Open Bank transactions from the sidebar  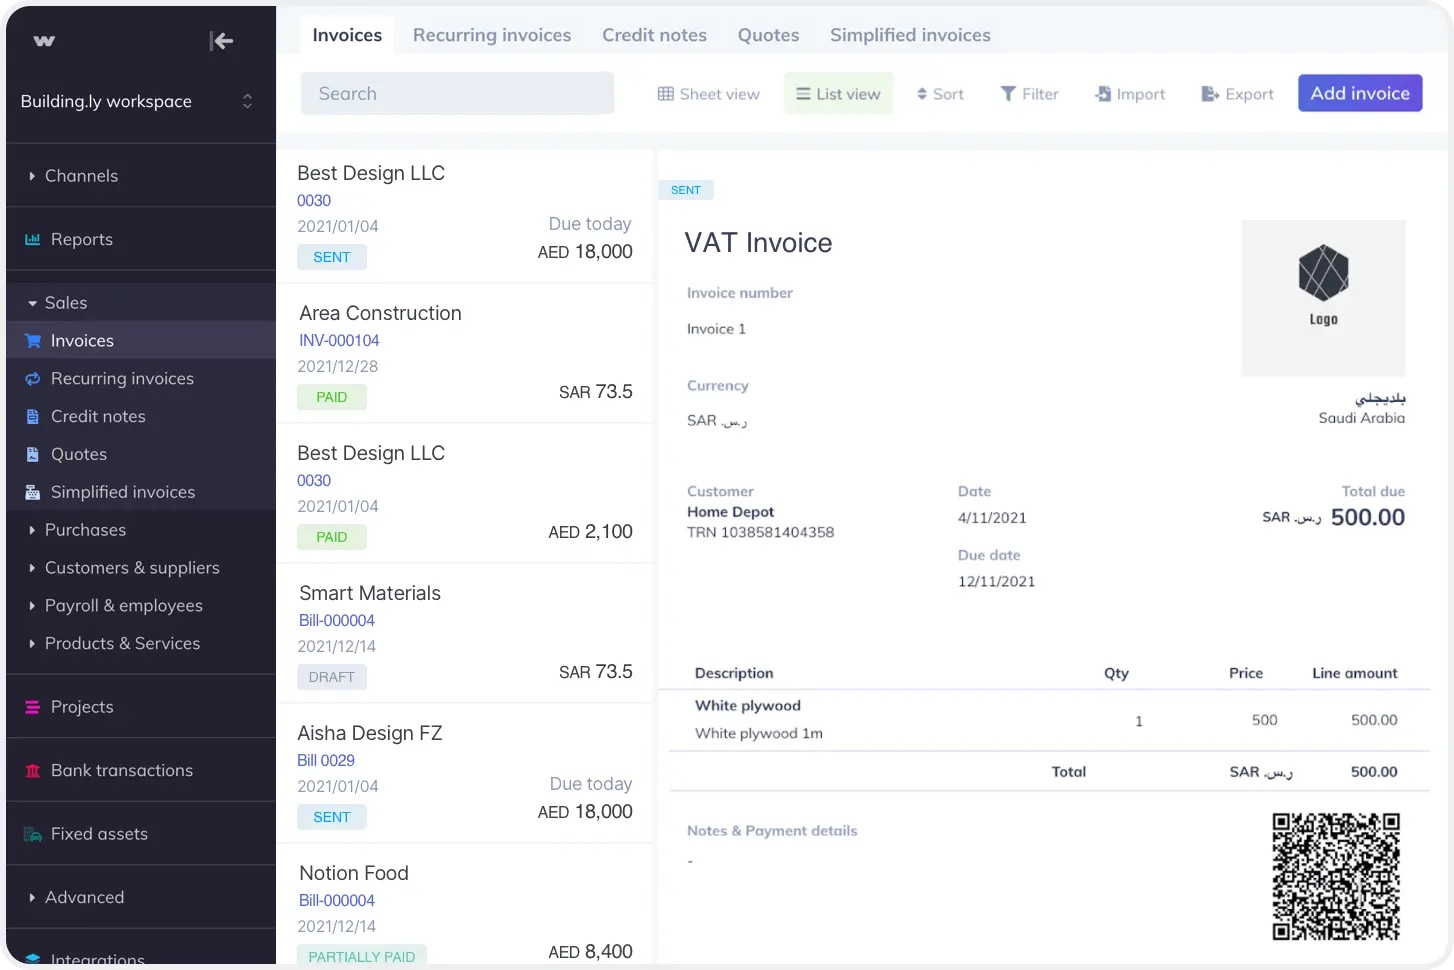coord(121,770)
